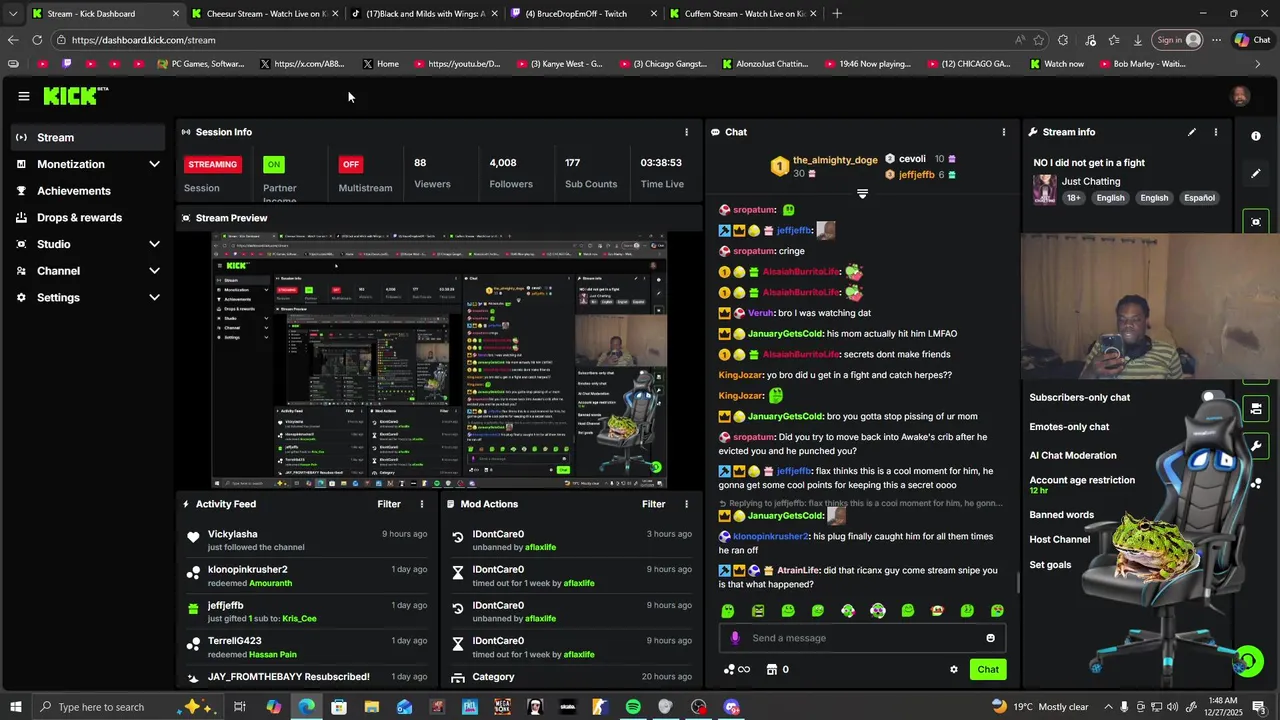Viewport: 1280px width, 720px height.
Task: Click the browser address bar URL
Action: 143,40
